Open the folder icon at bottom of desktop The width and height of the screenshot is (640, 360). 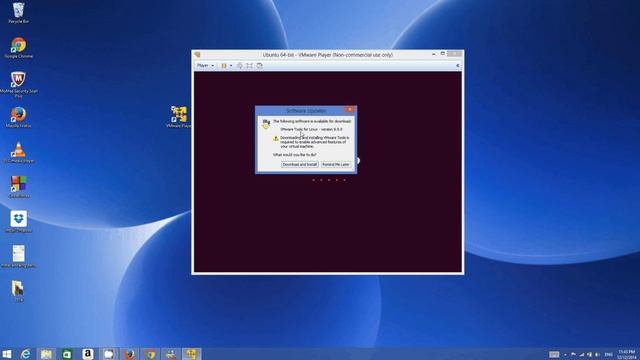tap(18, 291)
